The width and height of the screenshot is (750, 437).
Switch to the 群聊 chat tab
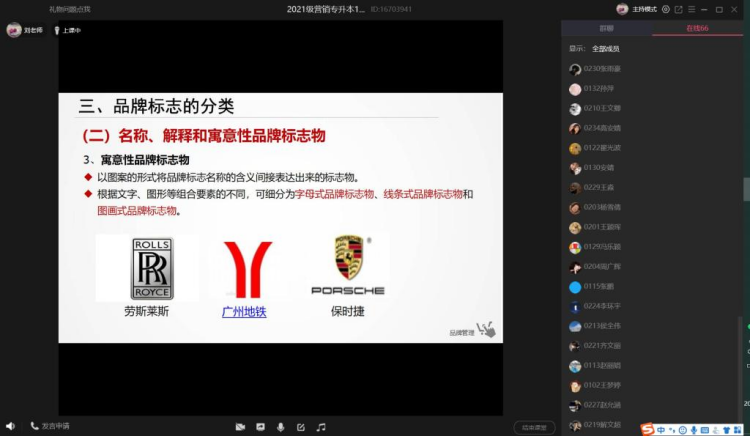606,29
